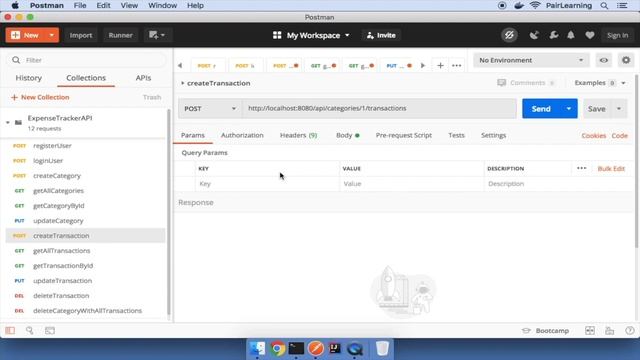This screenshot has width=640, height=360.
Task: Open the File menu
Action: tap(80, 6)
